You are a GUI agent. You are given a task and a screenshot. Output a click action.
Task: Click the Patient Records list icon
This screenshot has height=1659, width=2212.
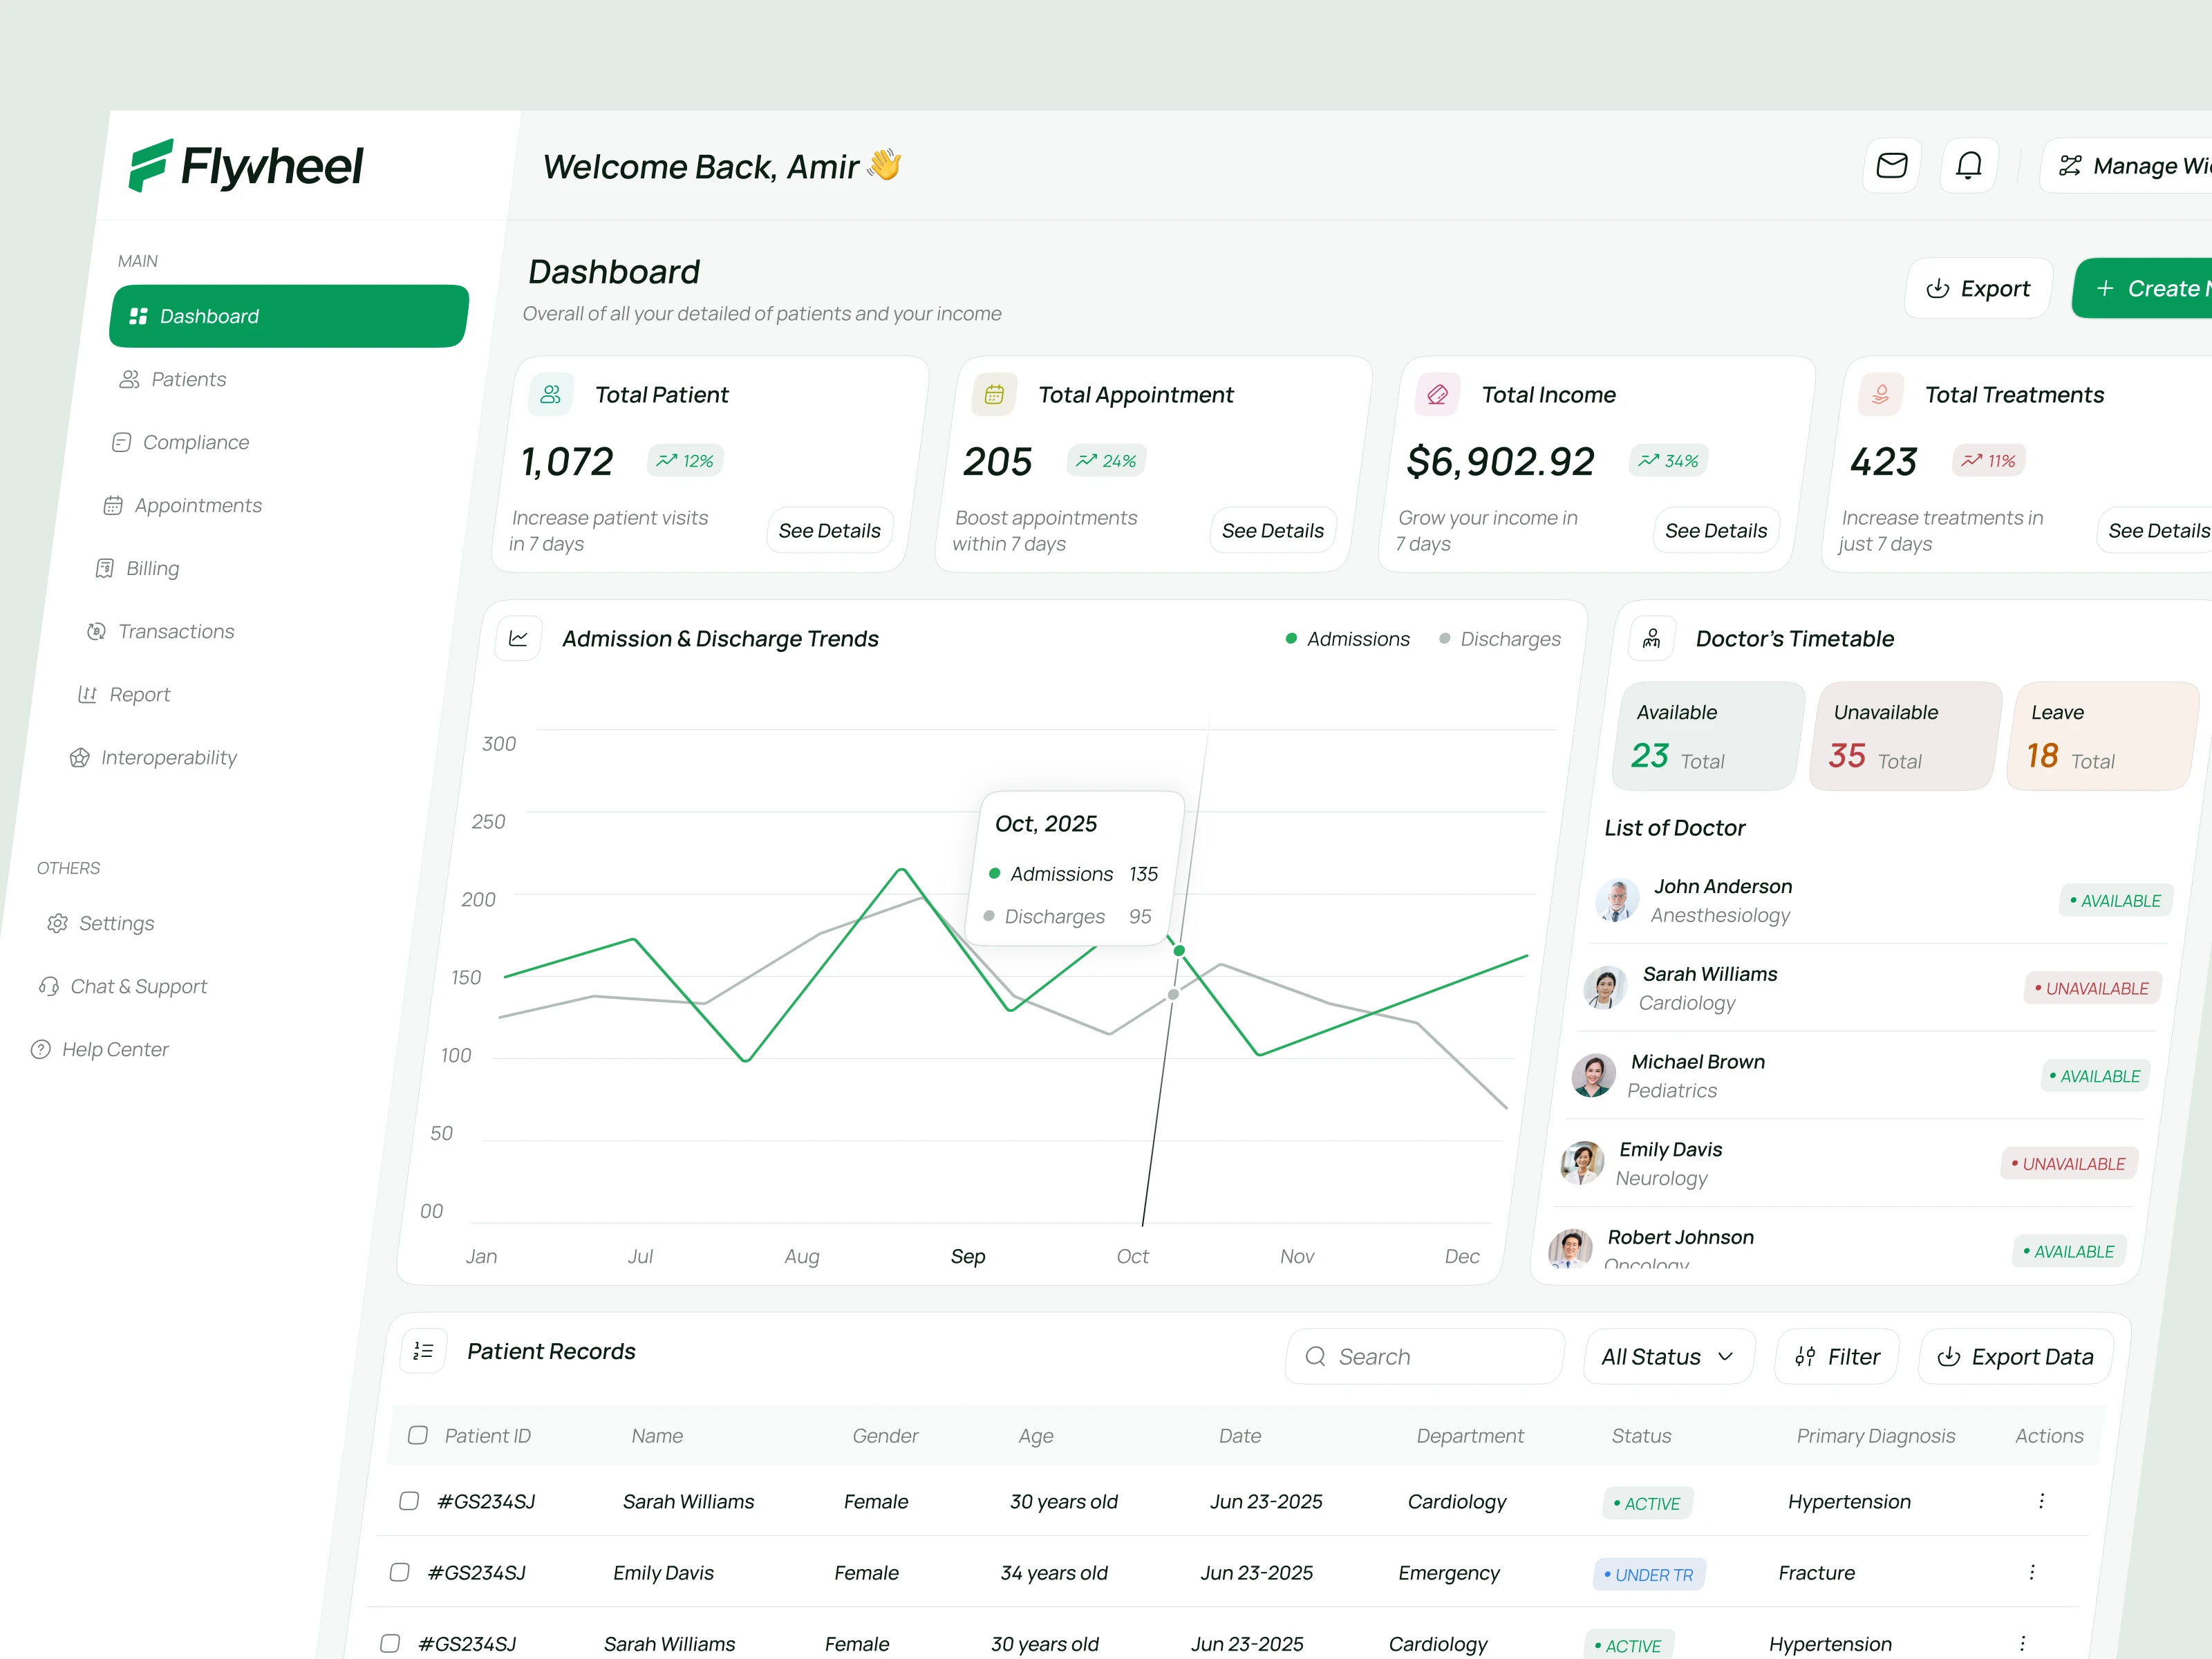[x=423, y=1351]
